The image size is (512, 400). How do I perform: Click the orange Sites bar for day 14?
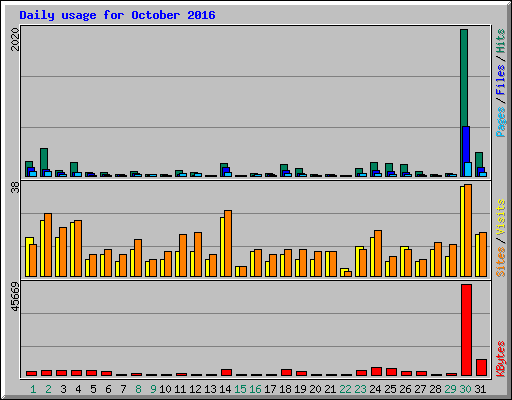(228, 243)
